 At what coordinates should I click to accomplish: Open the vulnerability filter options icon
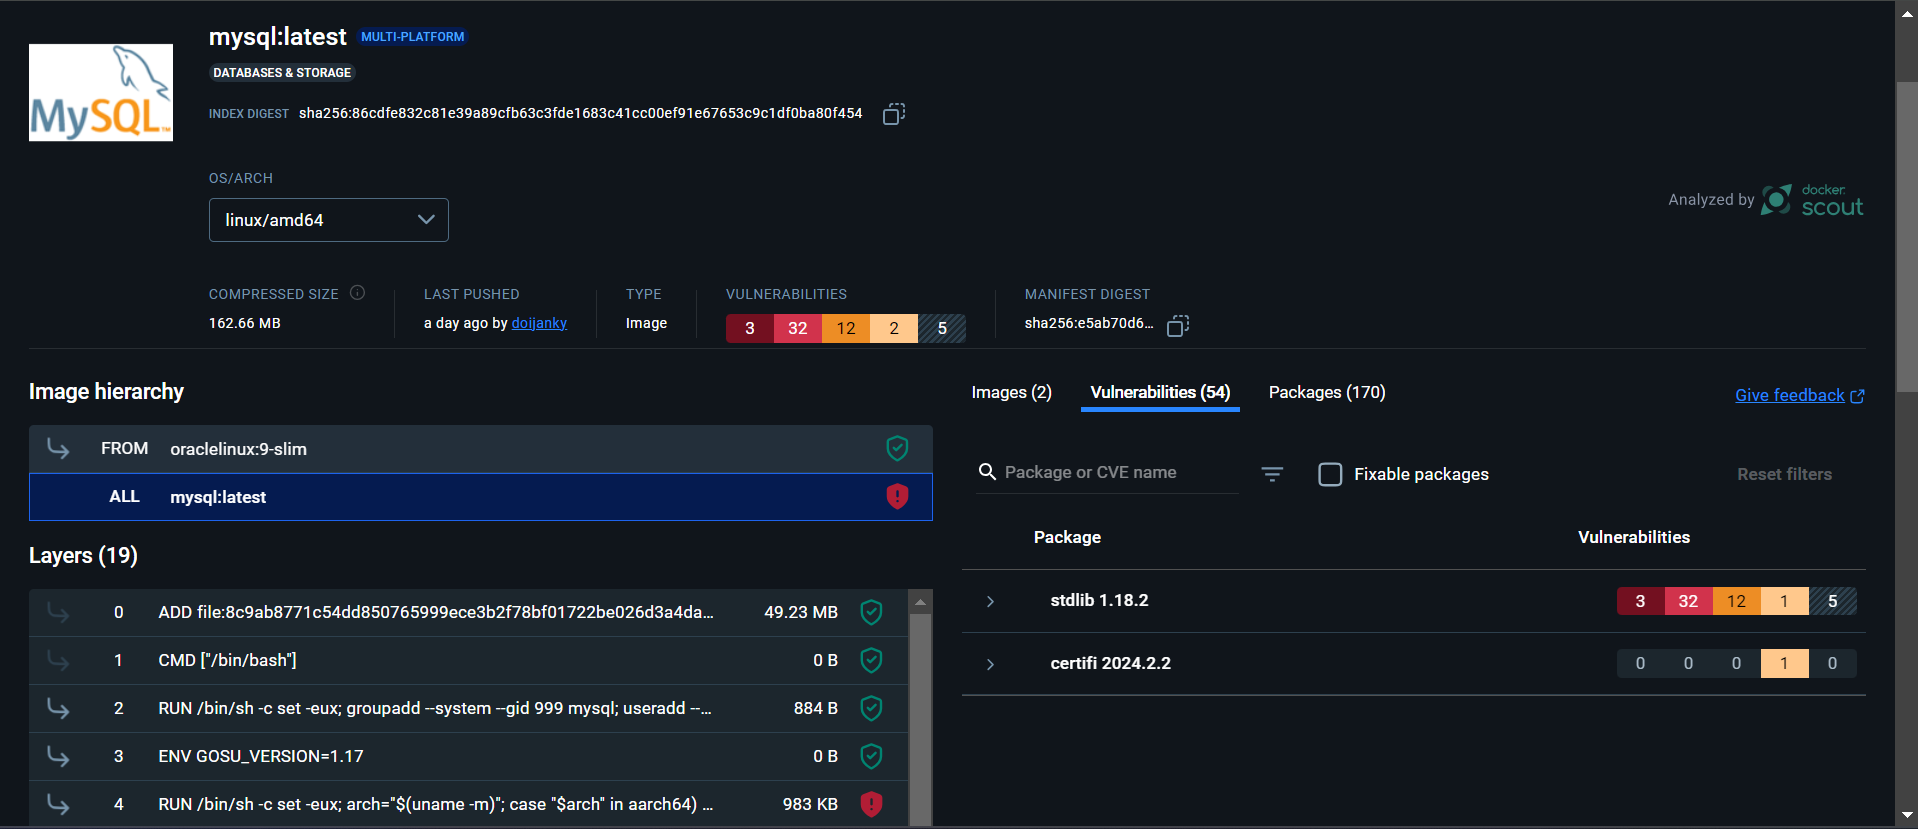pyautogui.click(x=1272, y=474)
